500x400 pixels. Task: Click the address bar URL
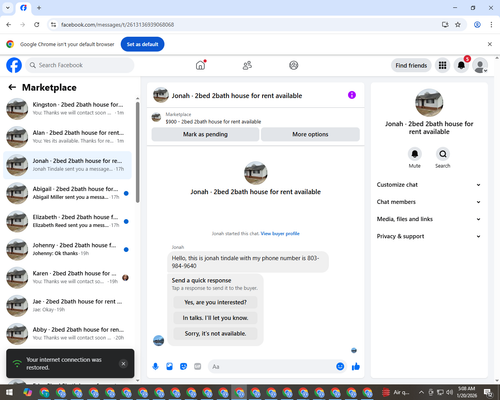pyautogui.click(x=117, y=25)
